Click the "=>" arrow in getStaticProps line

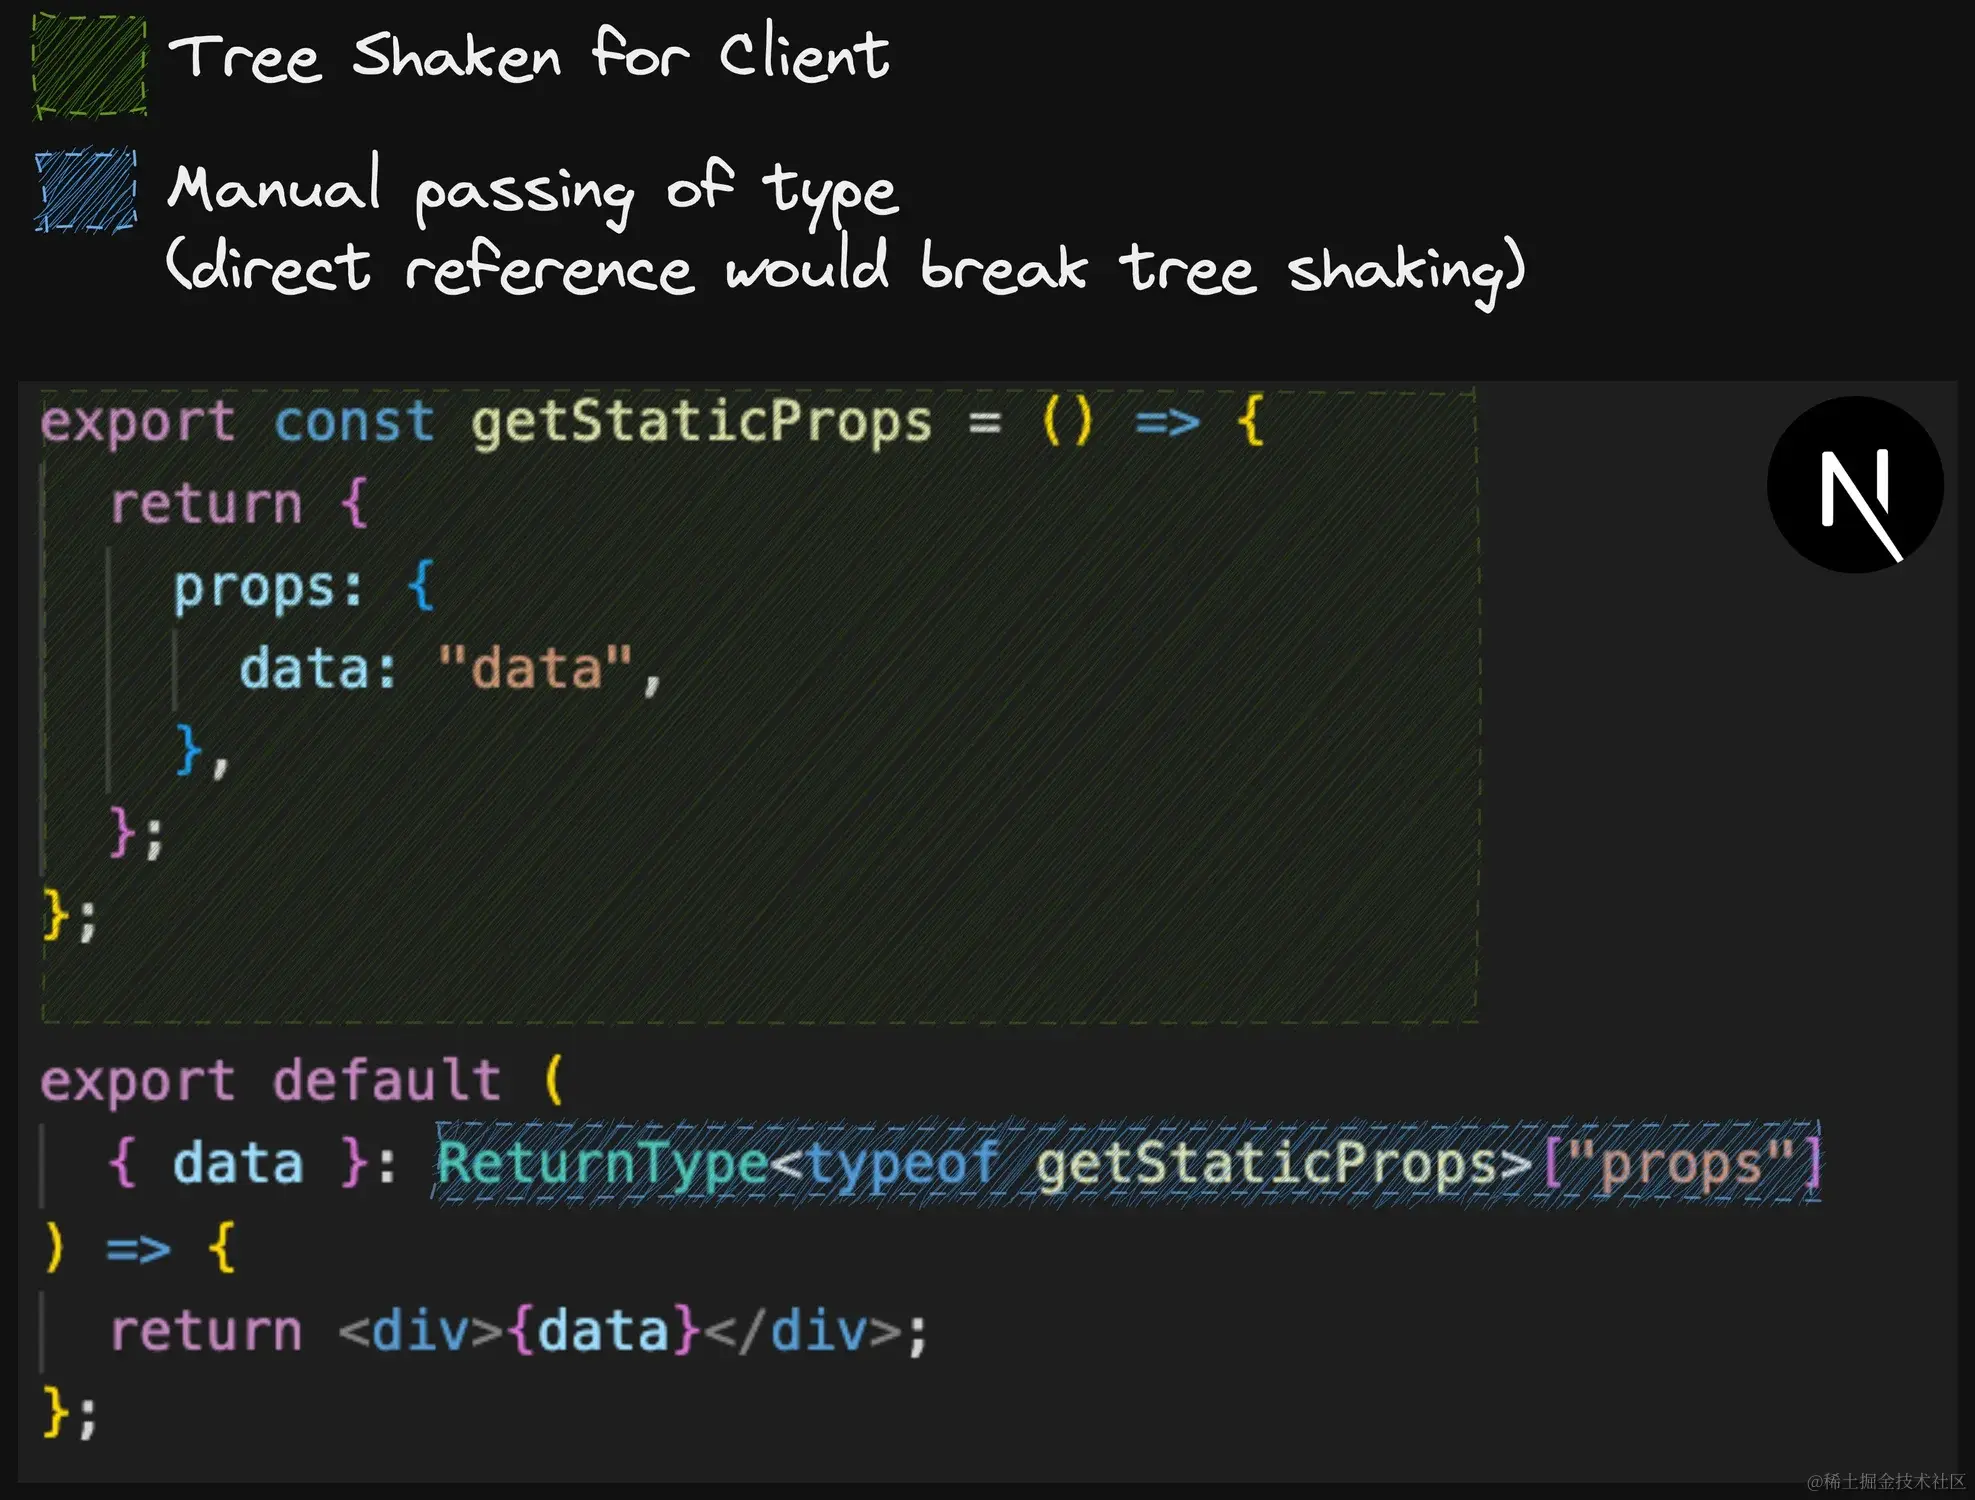(1167, 423)
